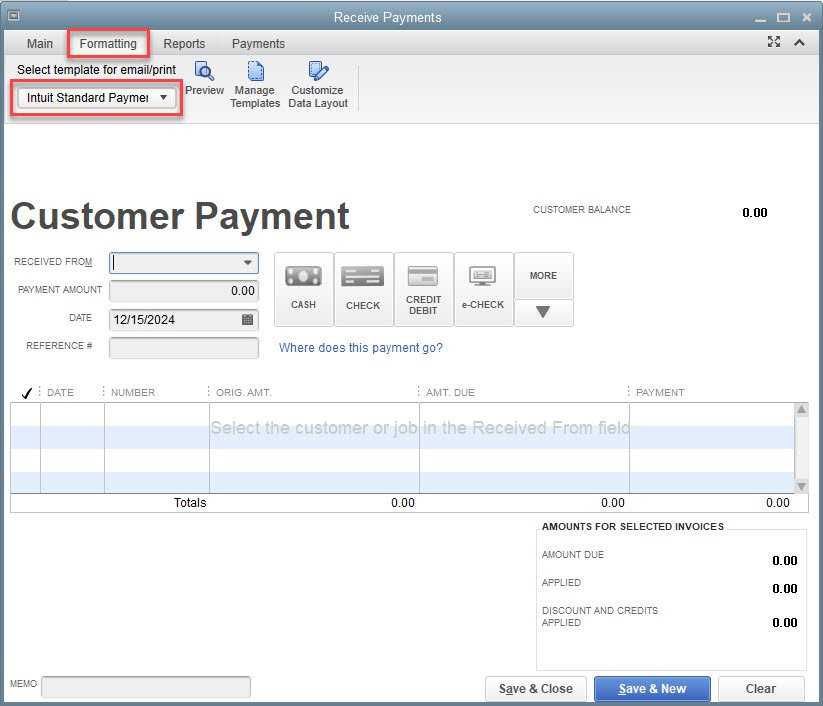Click the PAYMENT column header
The width and height of the screenshot is (823, 706).
(x=660, y=393)
